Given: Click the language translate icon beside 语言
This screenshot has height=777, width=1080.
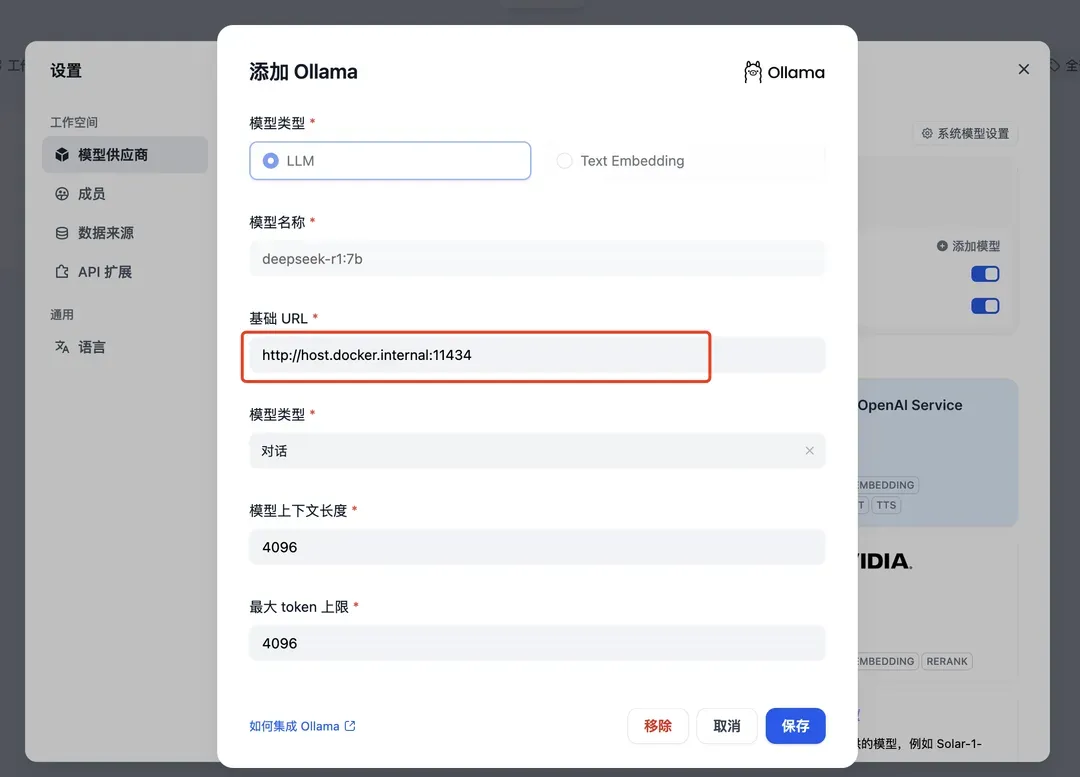Looking at the screenshot, I should click(x=62, y=347).
